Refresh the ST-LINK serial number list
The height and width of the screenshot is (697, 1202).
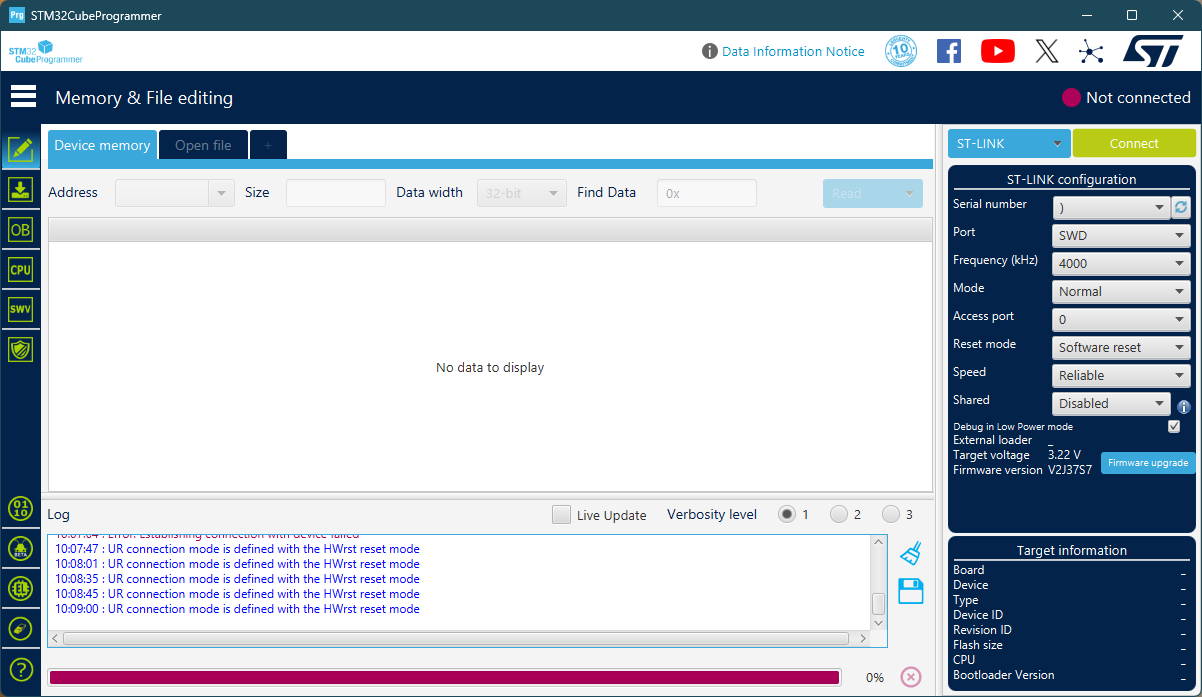tap(1181, 207)
